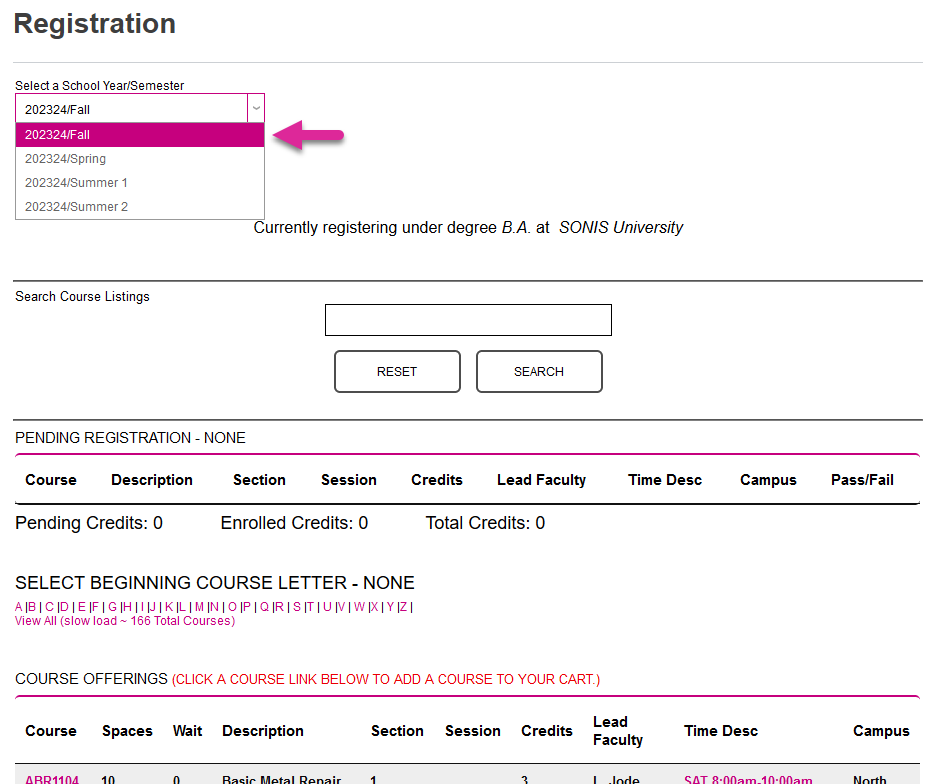Select beginning course letter B
The width and height of the screenshot is (936, 784).
(31, 607)
